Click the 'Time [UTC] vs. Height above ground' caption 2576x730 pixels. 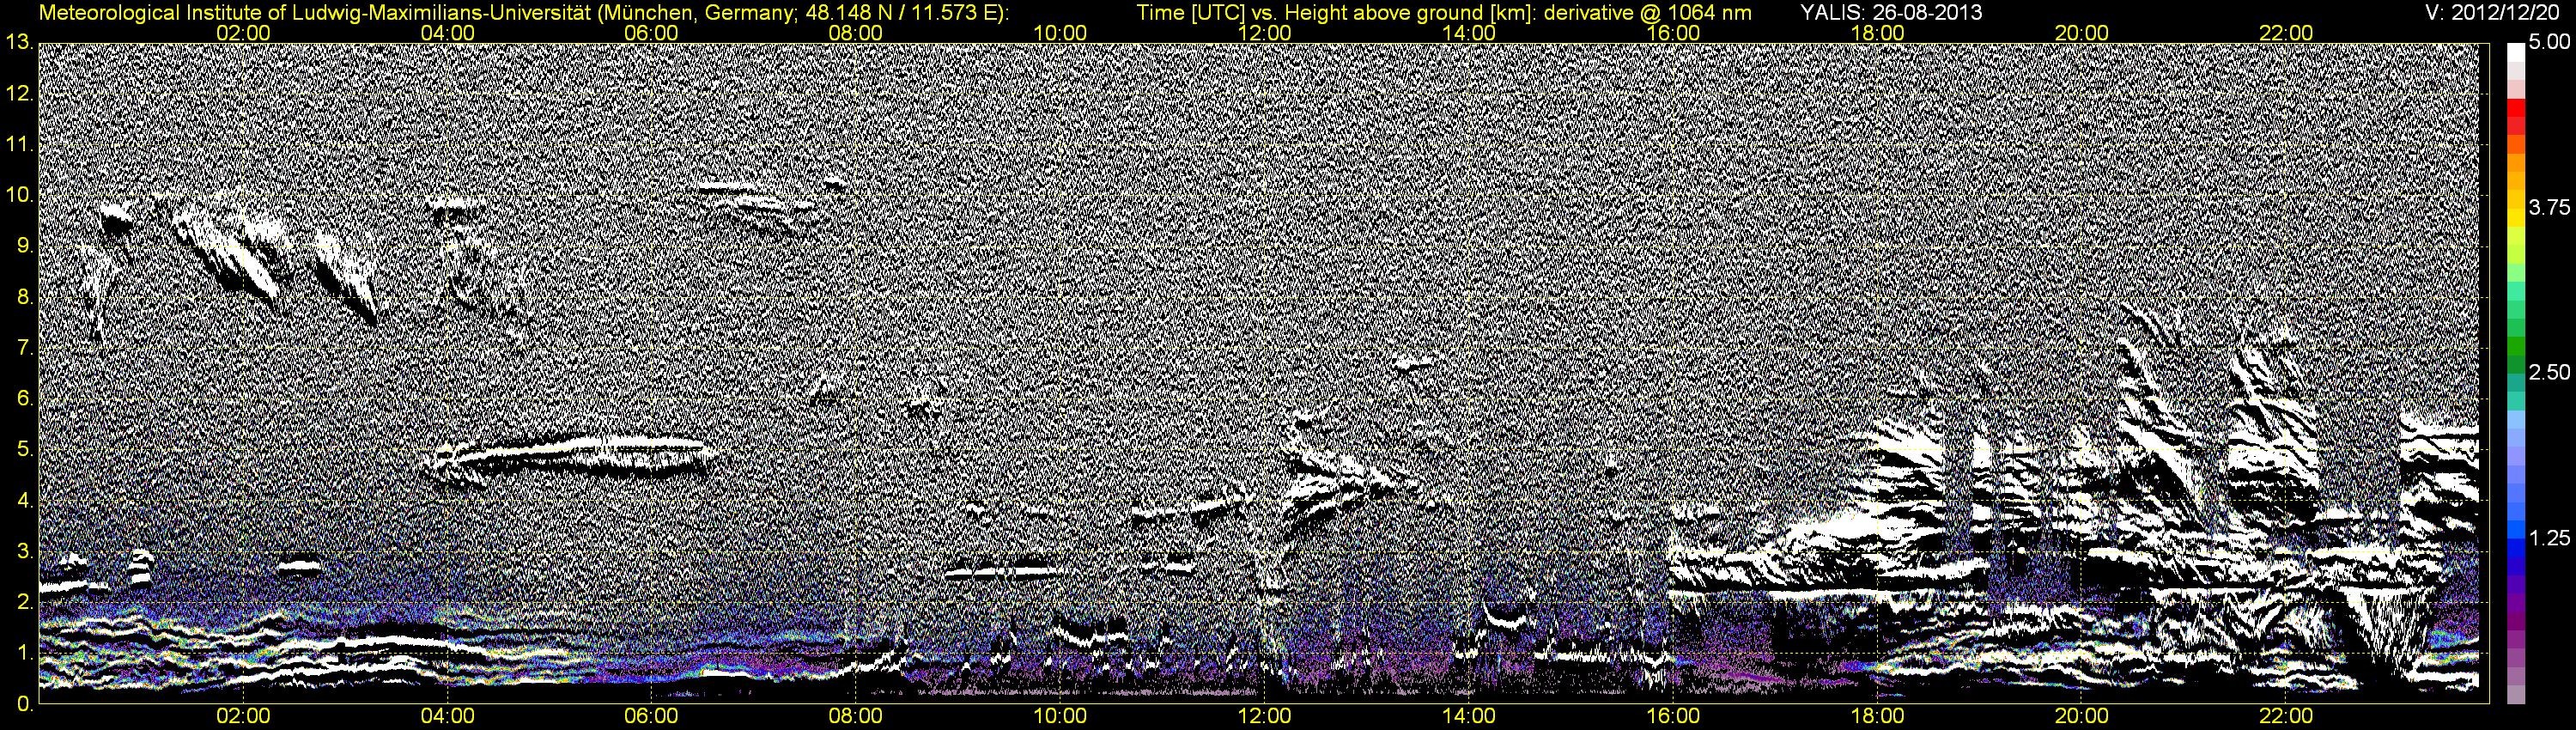click(x=1444, y=13)
